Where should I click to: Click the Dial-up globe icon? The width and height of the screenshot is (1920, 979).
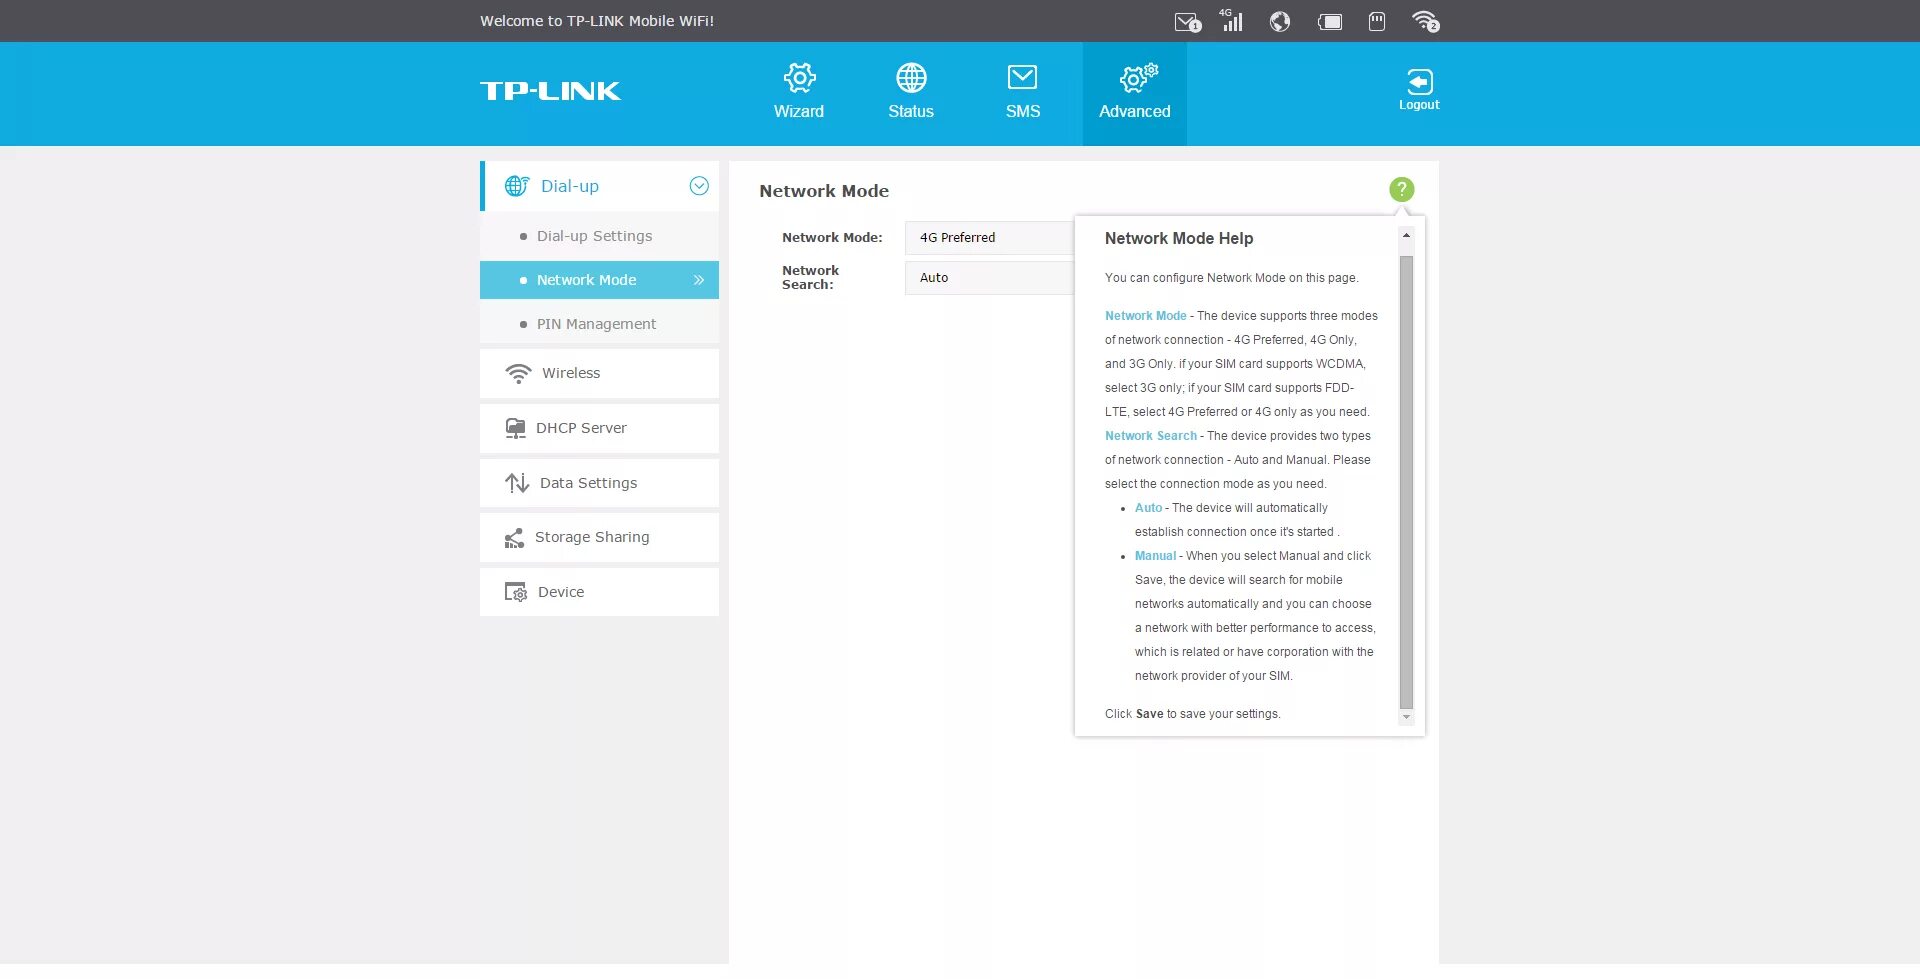pyautogui.click(x=517, y=186)
